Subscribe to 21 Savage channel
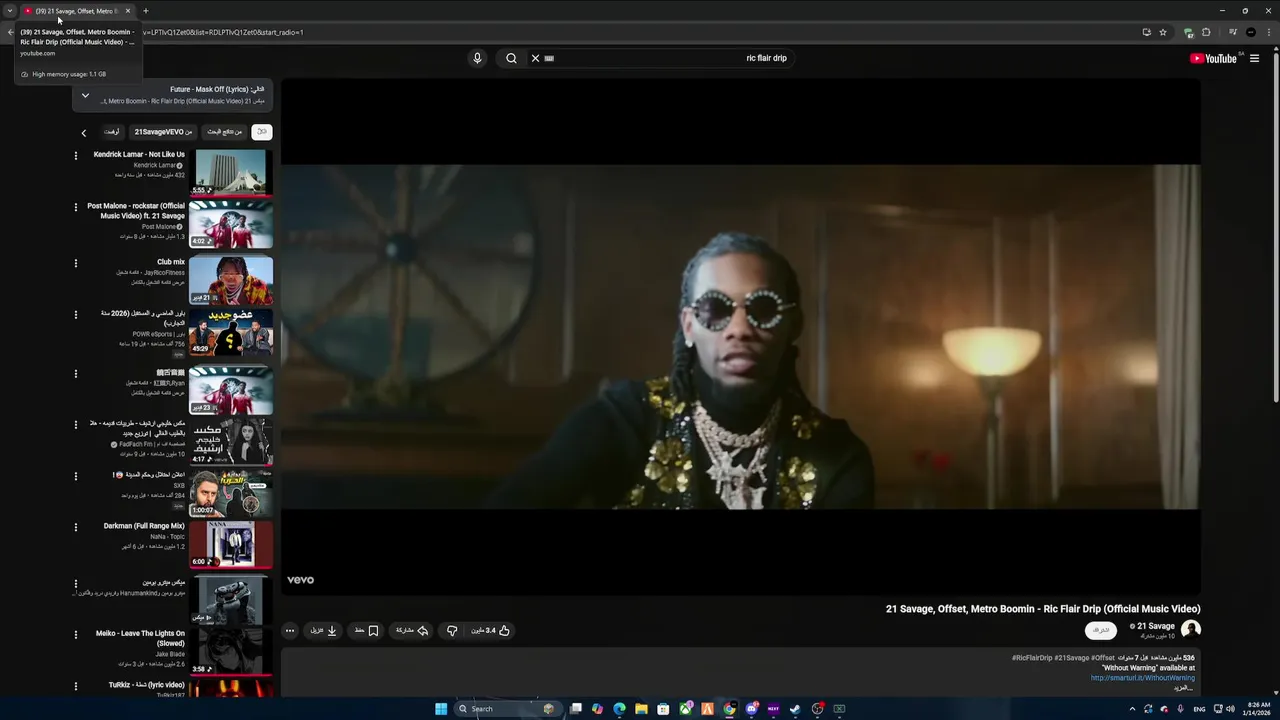The width and height of the screenshot is (1280, 720). 1101,630
